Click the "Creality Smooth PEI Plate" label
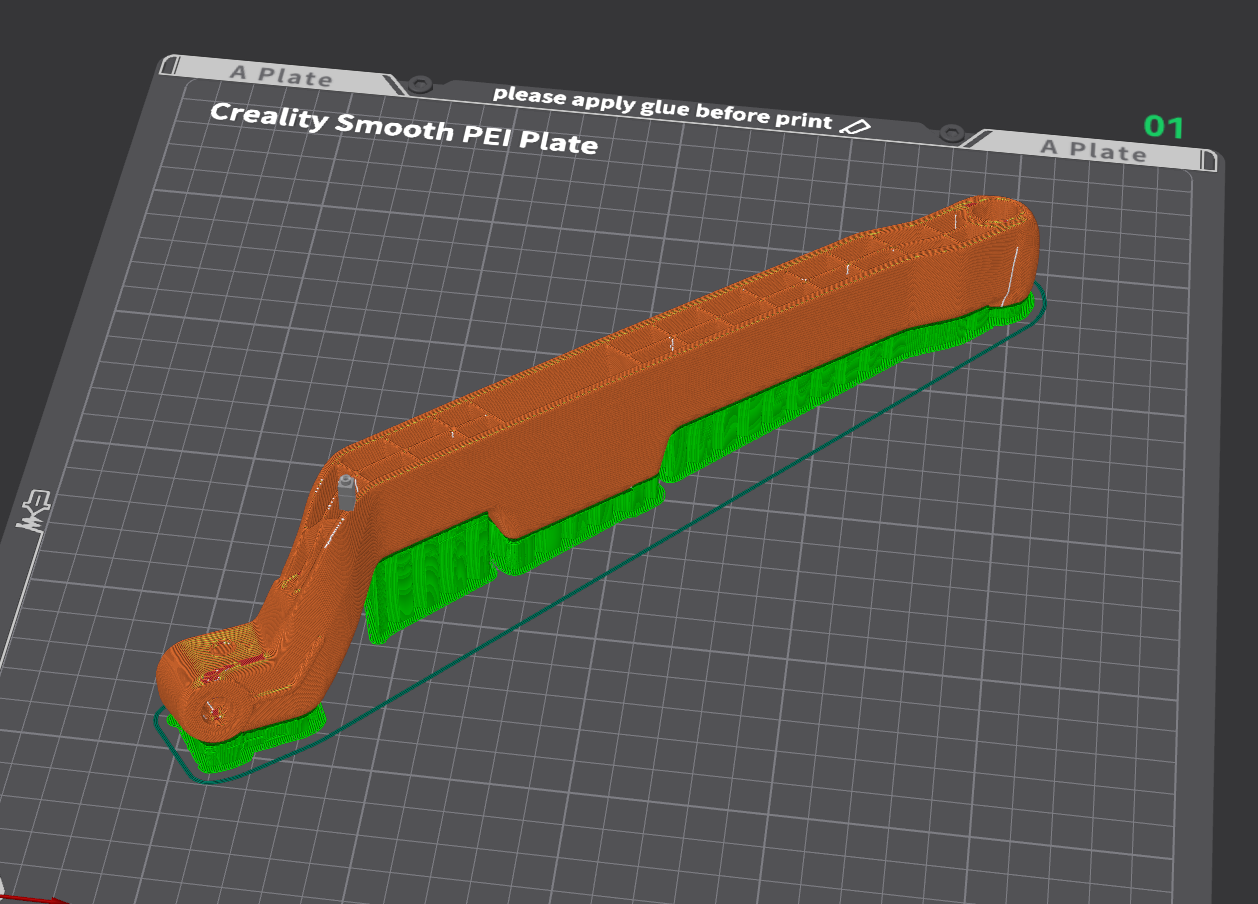Image resolution: width=1258 pixels, height=904 pixels. pyautogui.click(x=404, y=128)
